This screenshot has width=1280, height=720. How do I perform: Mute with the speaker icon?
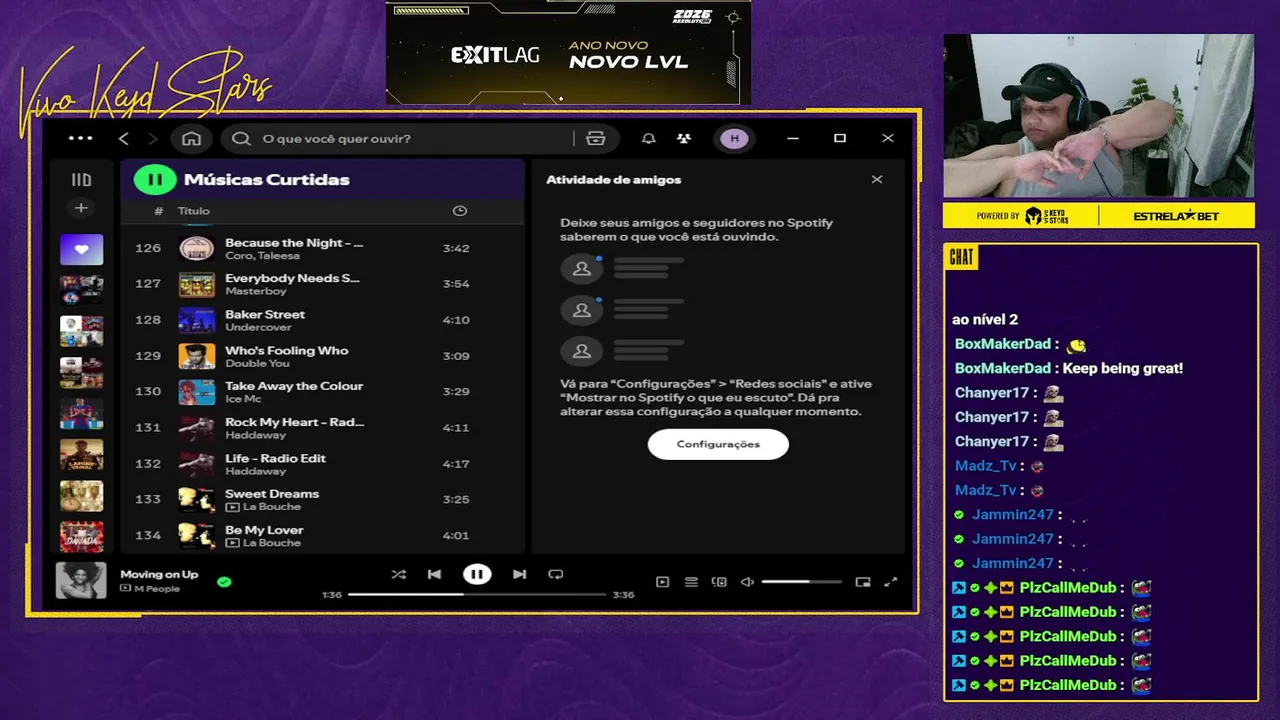pyautogui.click(x=747, y=582)
